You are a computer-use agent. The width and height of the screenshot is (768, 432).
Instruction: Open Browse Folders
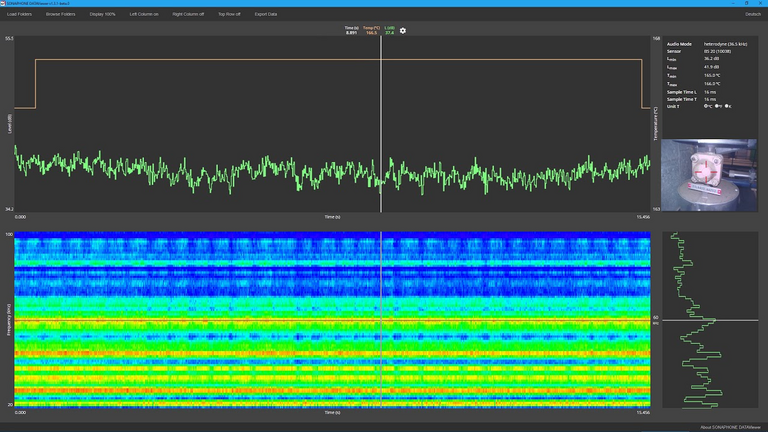pyautogui.click(x=60, y=14)
